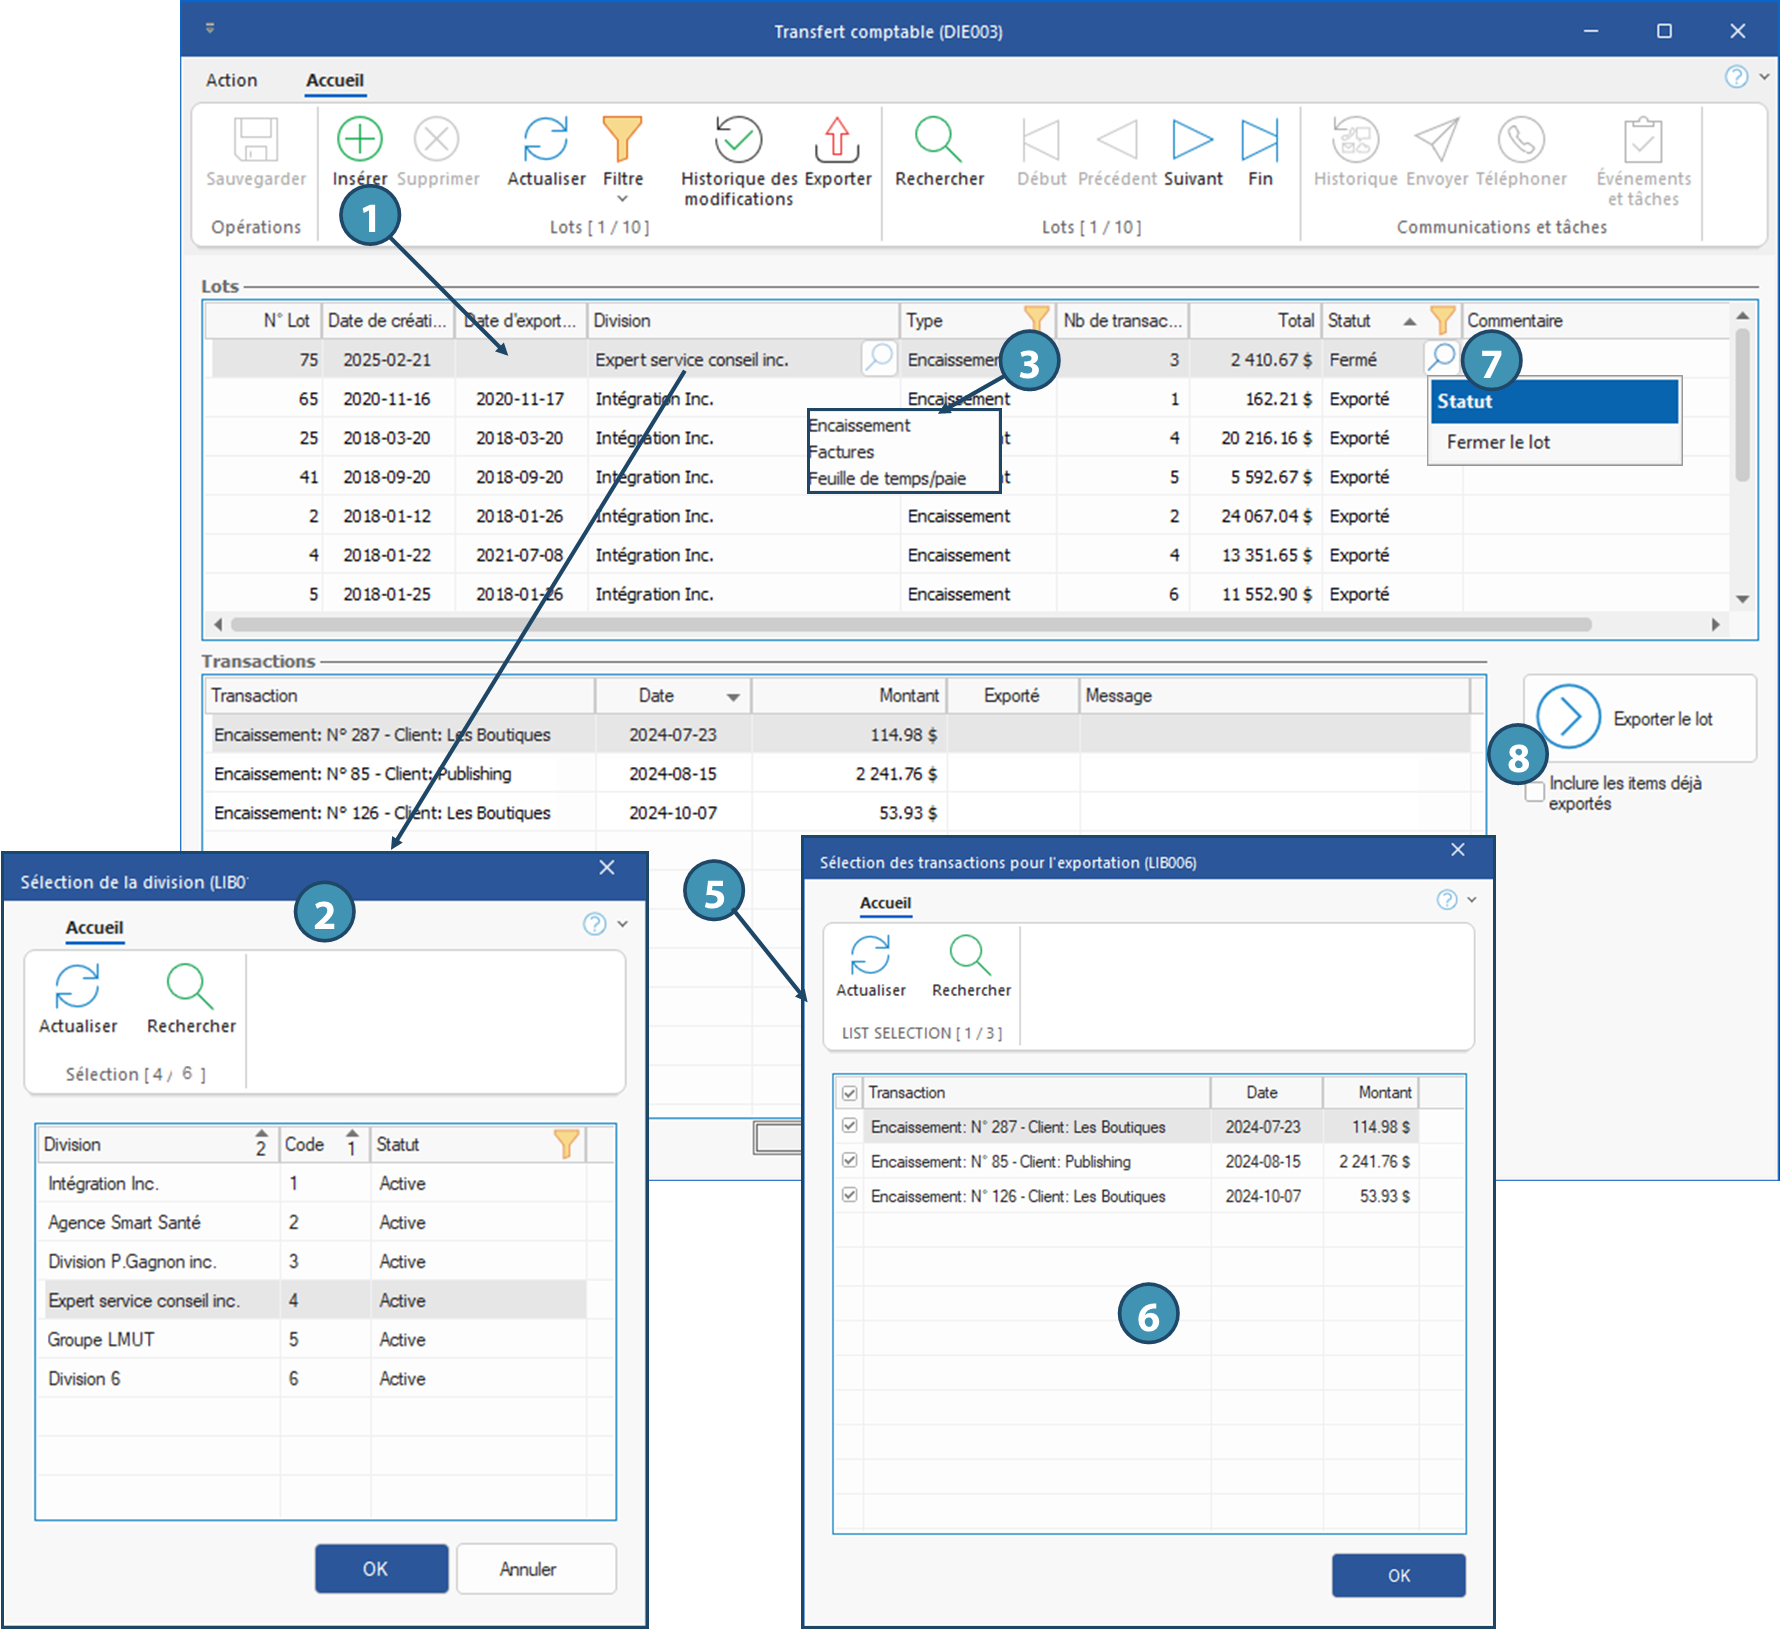Screen dimensions: 1780x1630
Task: Click the Lots grid horizontal scrollbar
Action: pyautogui.click(x=910, y=625)
